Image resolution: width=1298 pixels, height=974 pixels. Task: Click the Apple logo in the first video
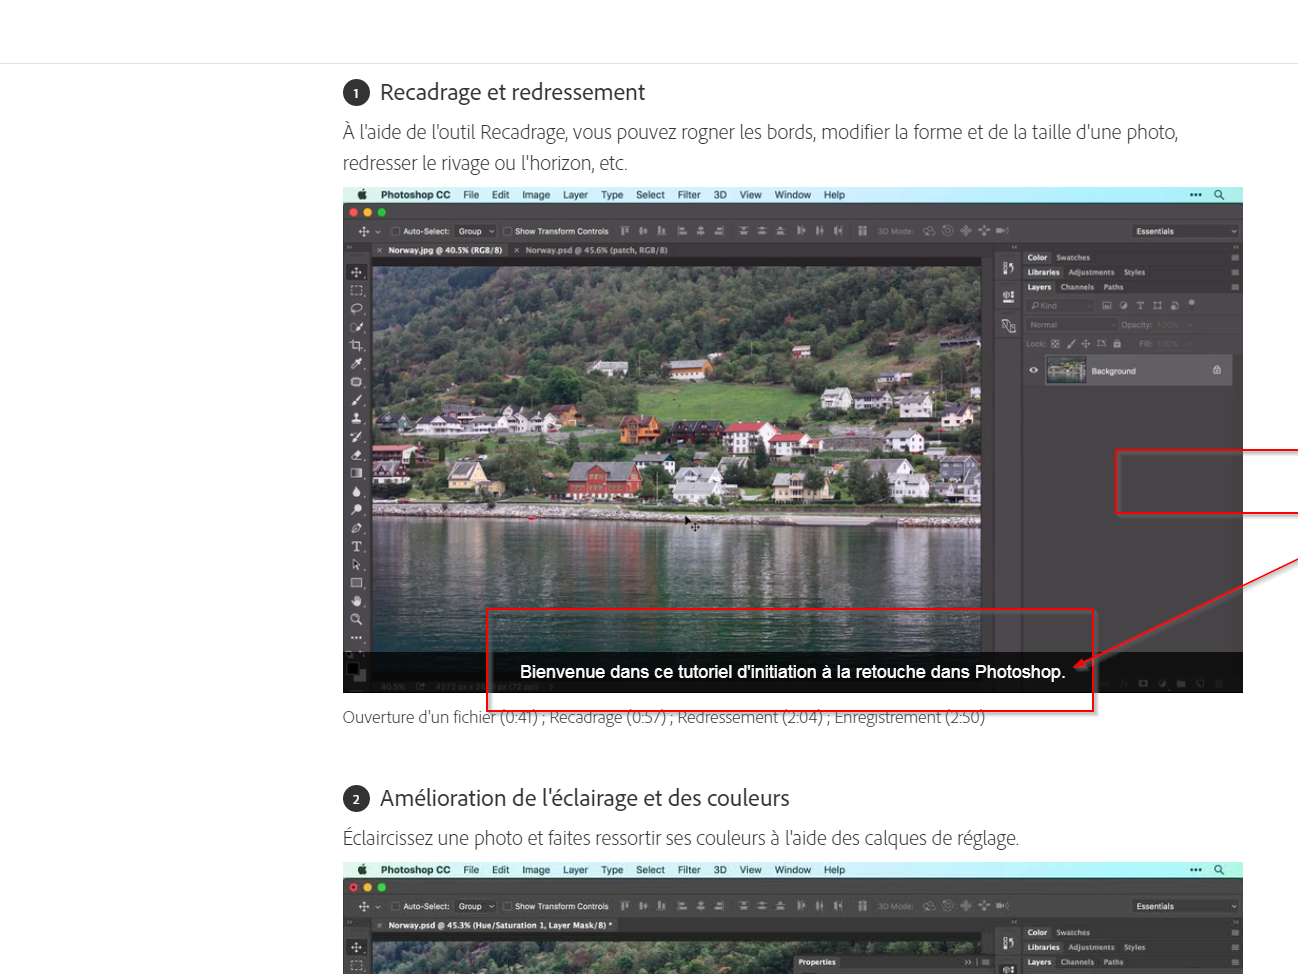[362, 195]
